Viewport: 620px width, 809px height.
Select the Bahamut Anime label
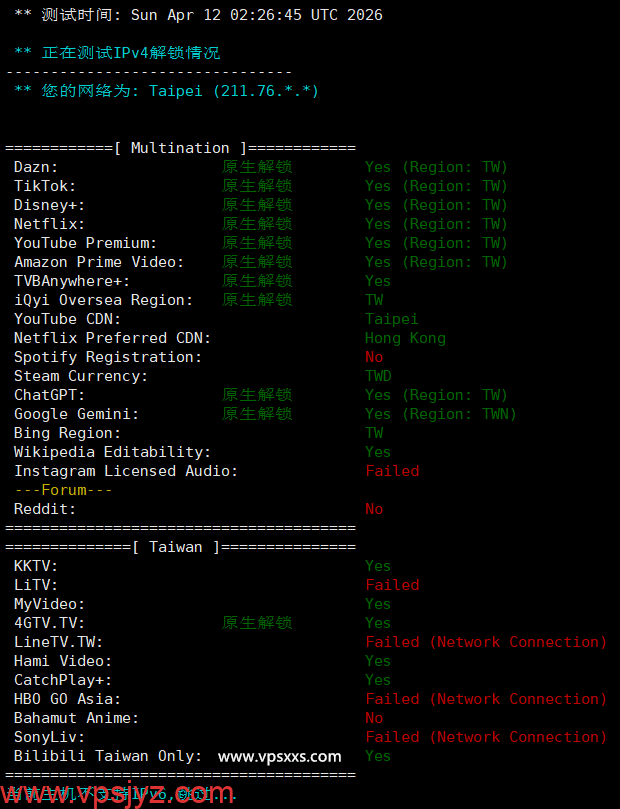click(76, 718)
